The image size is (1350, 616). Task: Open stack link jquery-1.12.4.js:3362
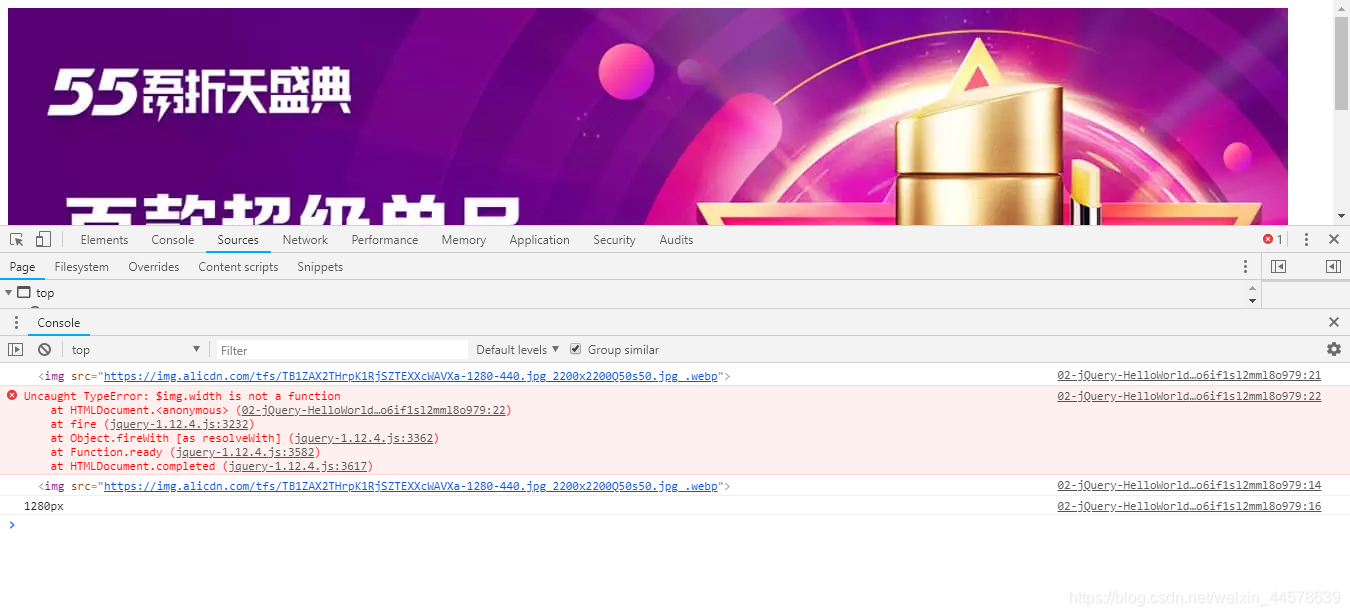point(364,438)
